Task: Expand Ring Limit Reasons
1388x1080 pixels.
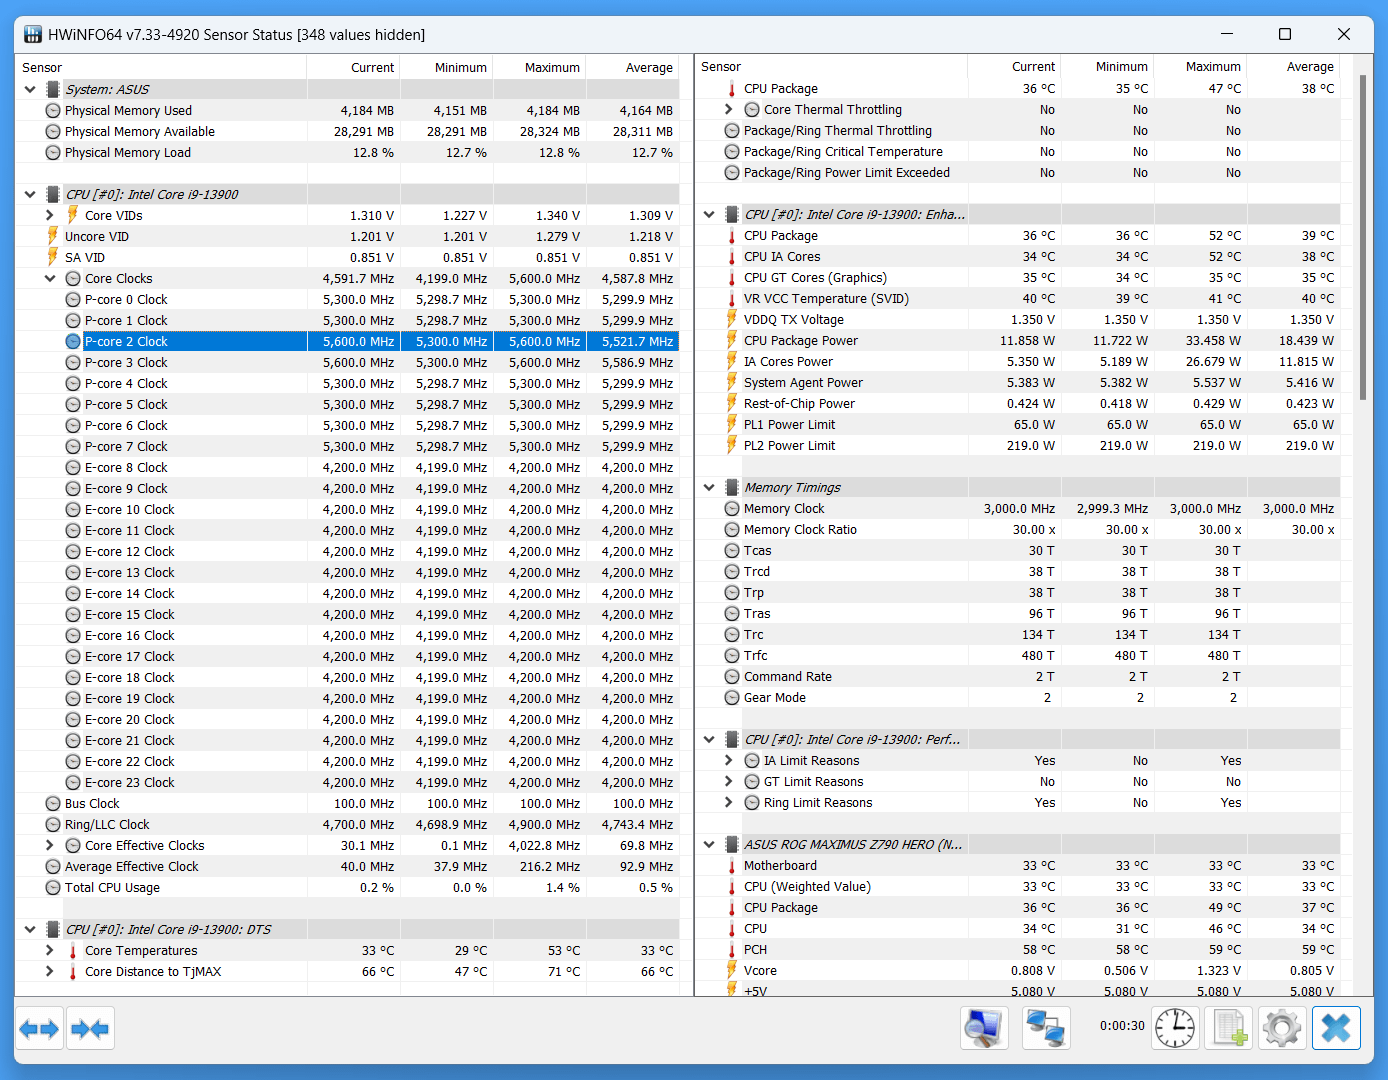Action: [729, 802]
